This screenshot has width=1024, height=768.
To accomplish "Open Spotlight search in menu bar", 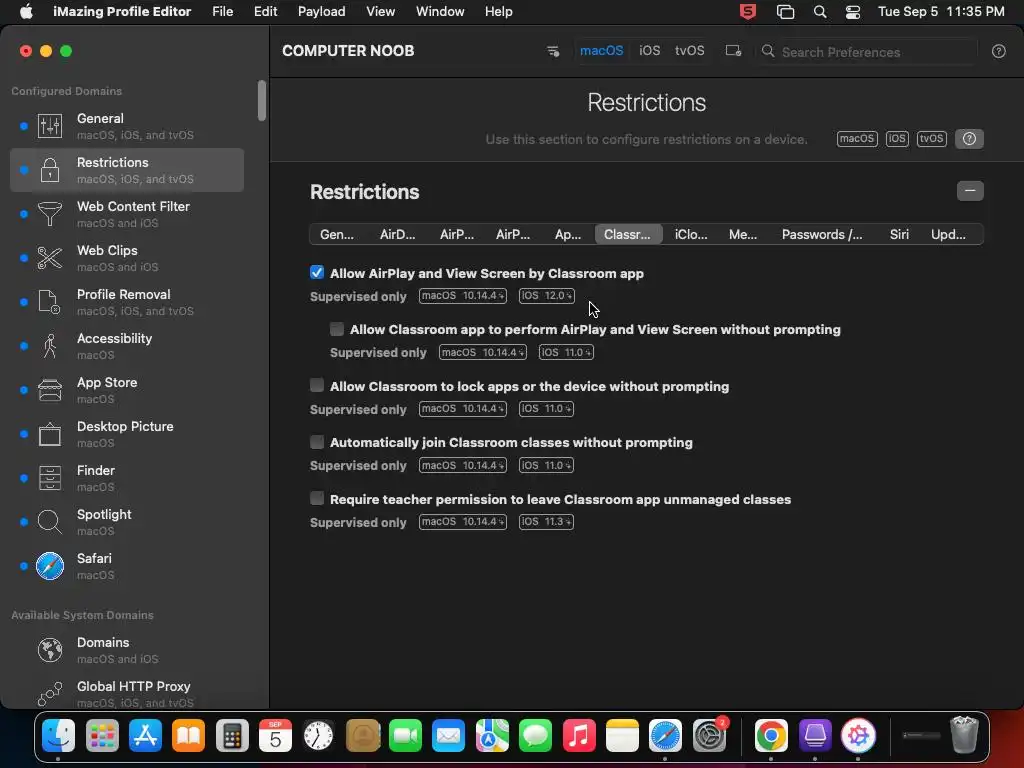I will [820, 12].
